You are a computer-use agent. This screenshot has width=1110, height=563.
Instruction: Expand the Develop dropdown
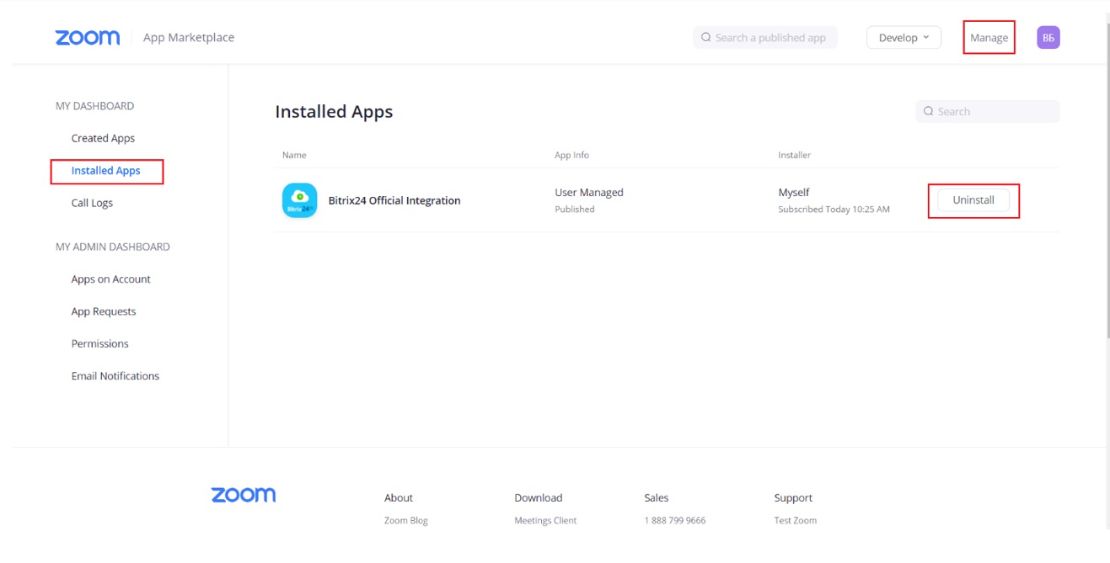(x=903, y=38)
